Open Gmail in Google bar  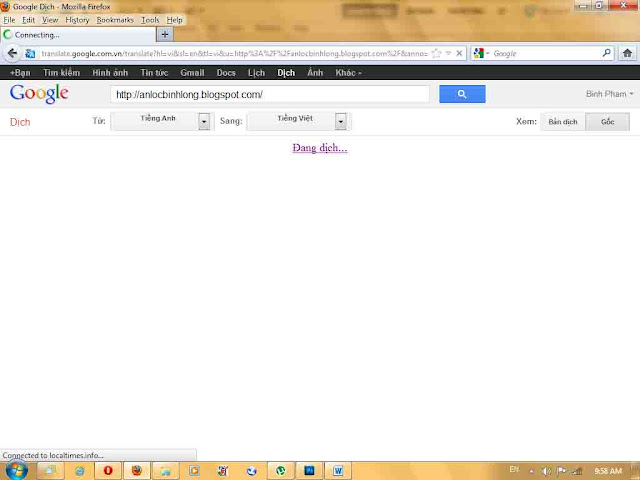[x=192, y=73]
